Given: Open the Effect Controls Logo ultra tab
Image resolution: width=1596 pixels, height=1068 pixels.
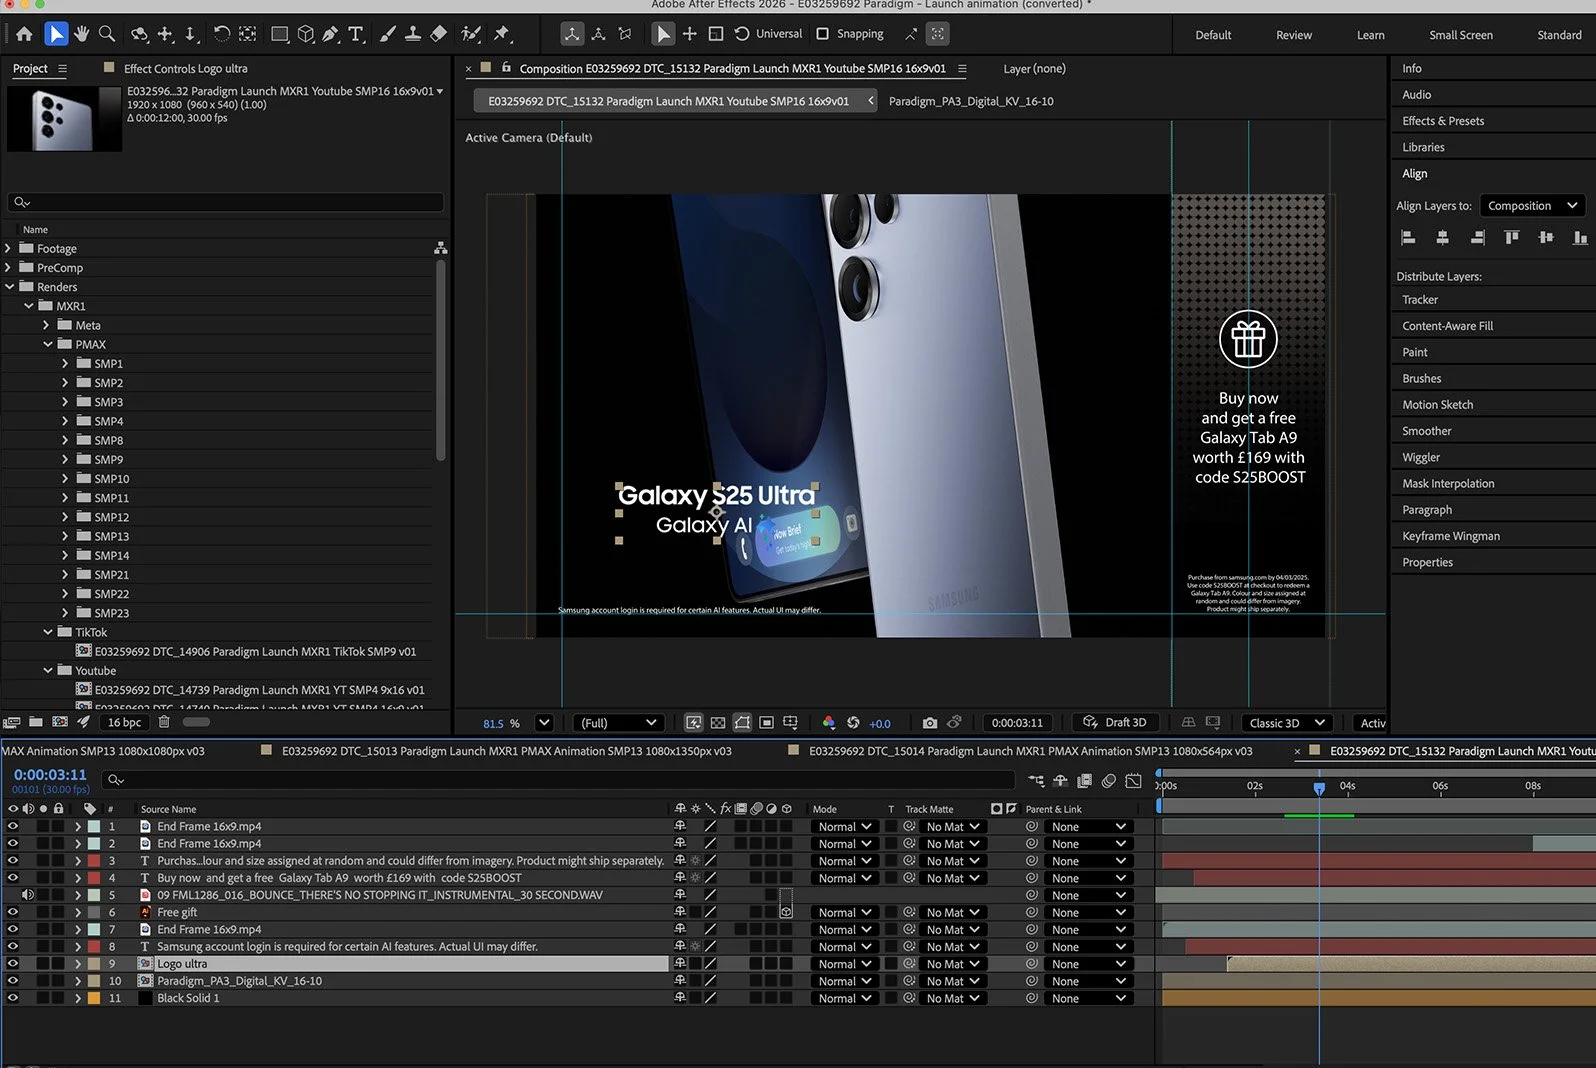Looking at the screenshot, I should click(x=185, y=69).
